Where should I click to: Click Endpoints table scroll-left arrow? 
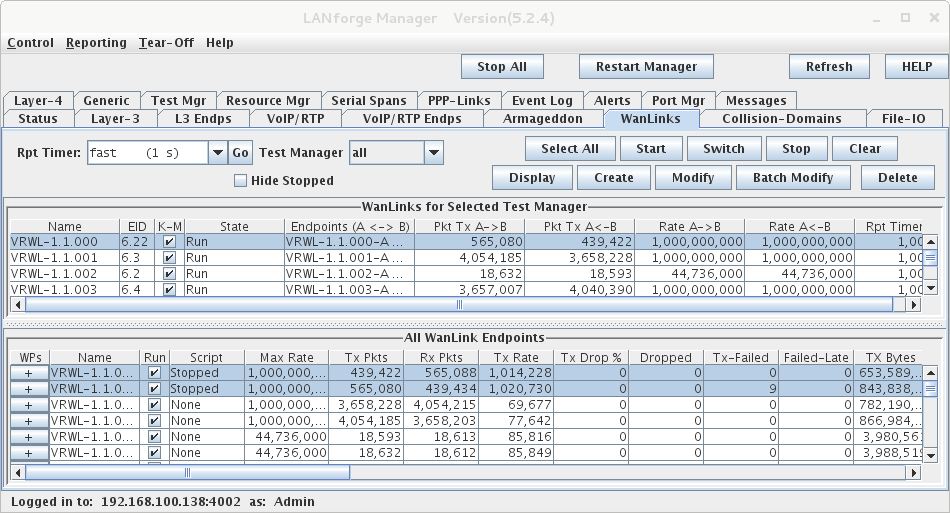(x=18, y=472)
